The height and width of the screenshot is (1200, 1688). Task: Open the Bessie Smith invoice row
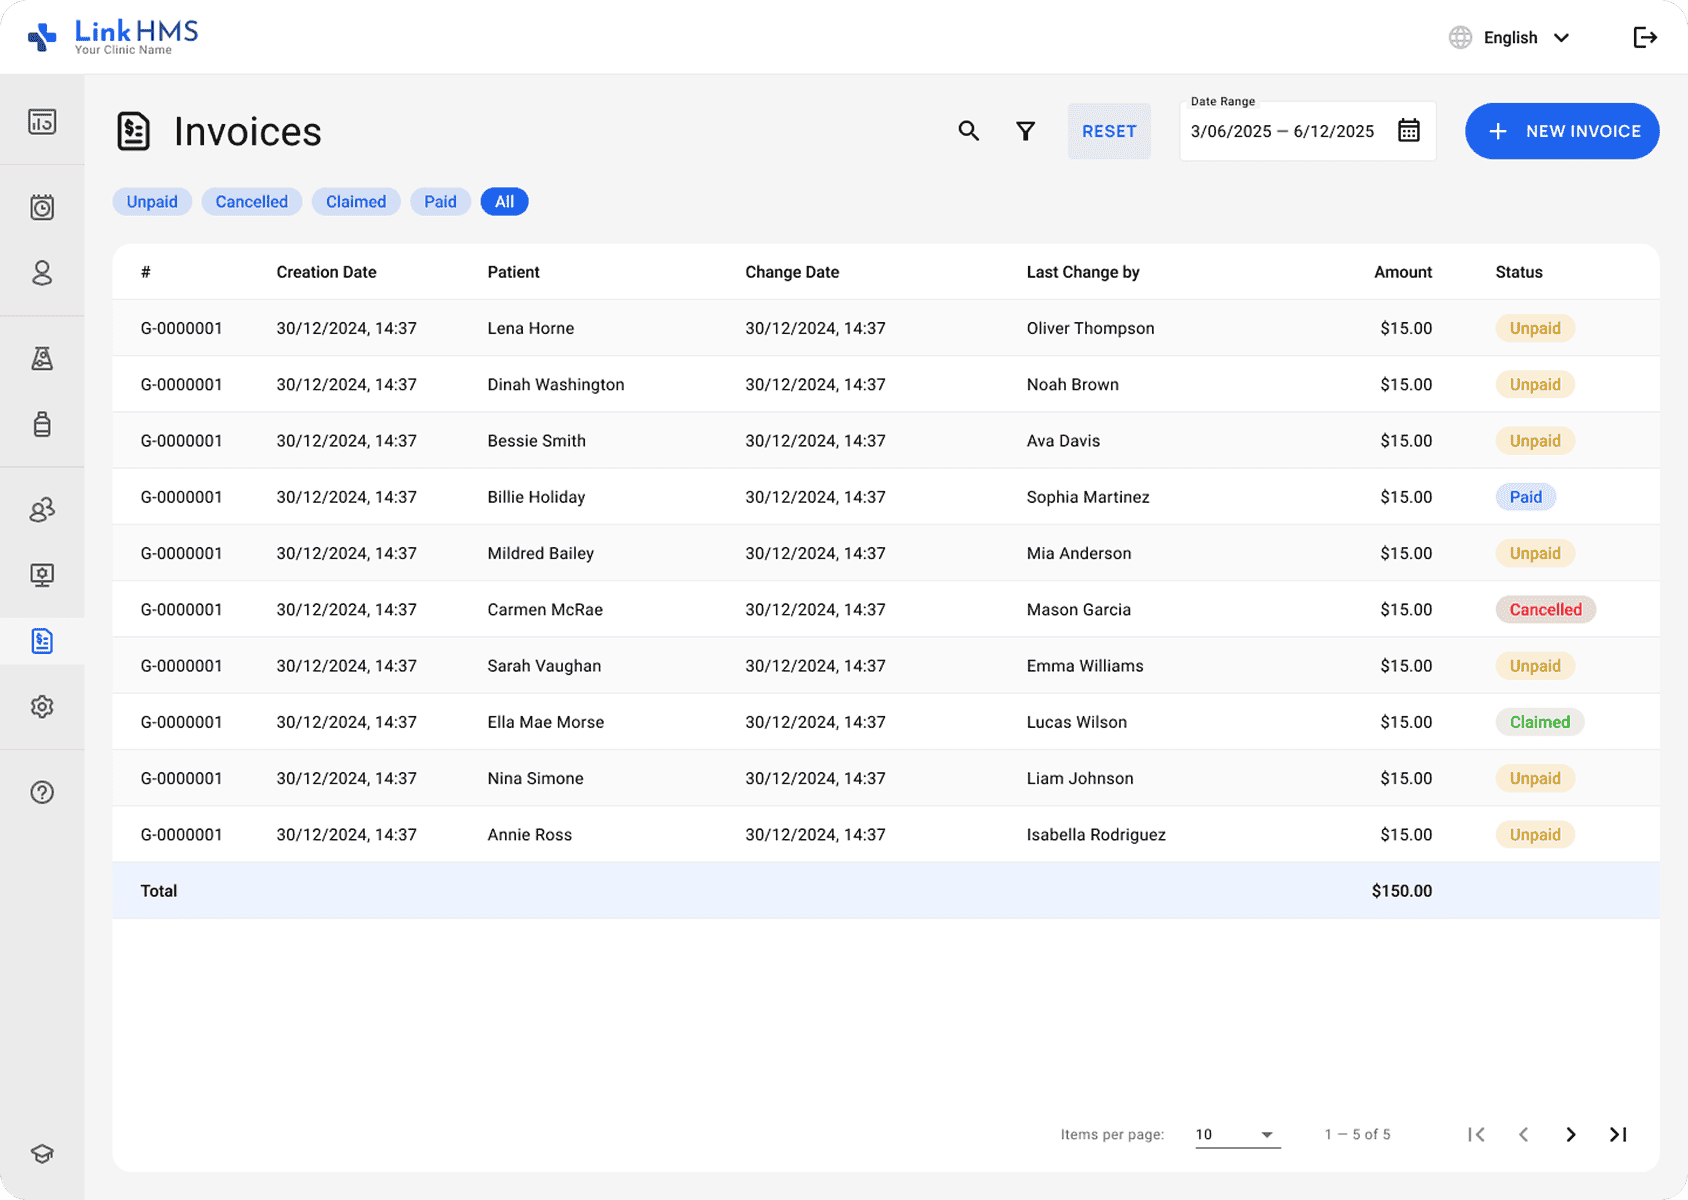pos(886,441)
